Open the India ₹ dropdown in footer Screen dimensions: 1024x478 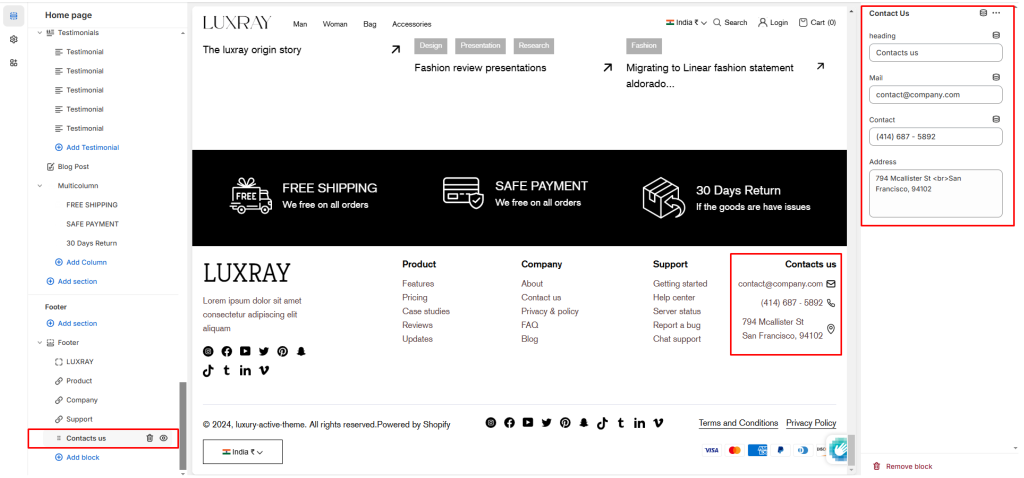pos(243,452)
